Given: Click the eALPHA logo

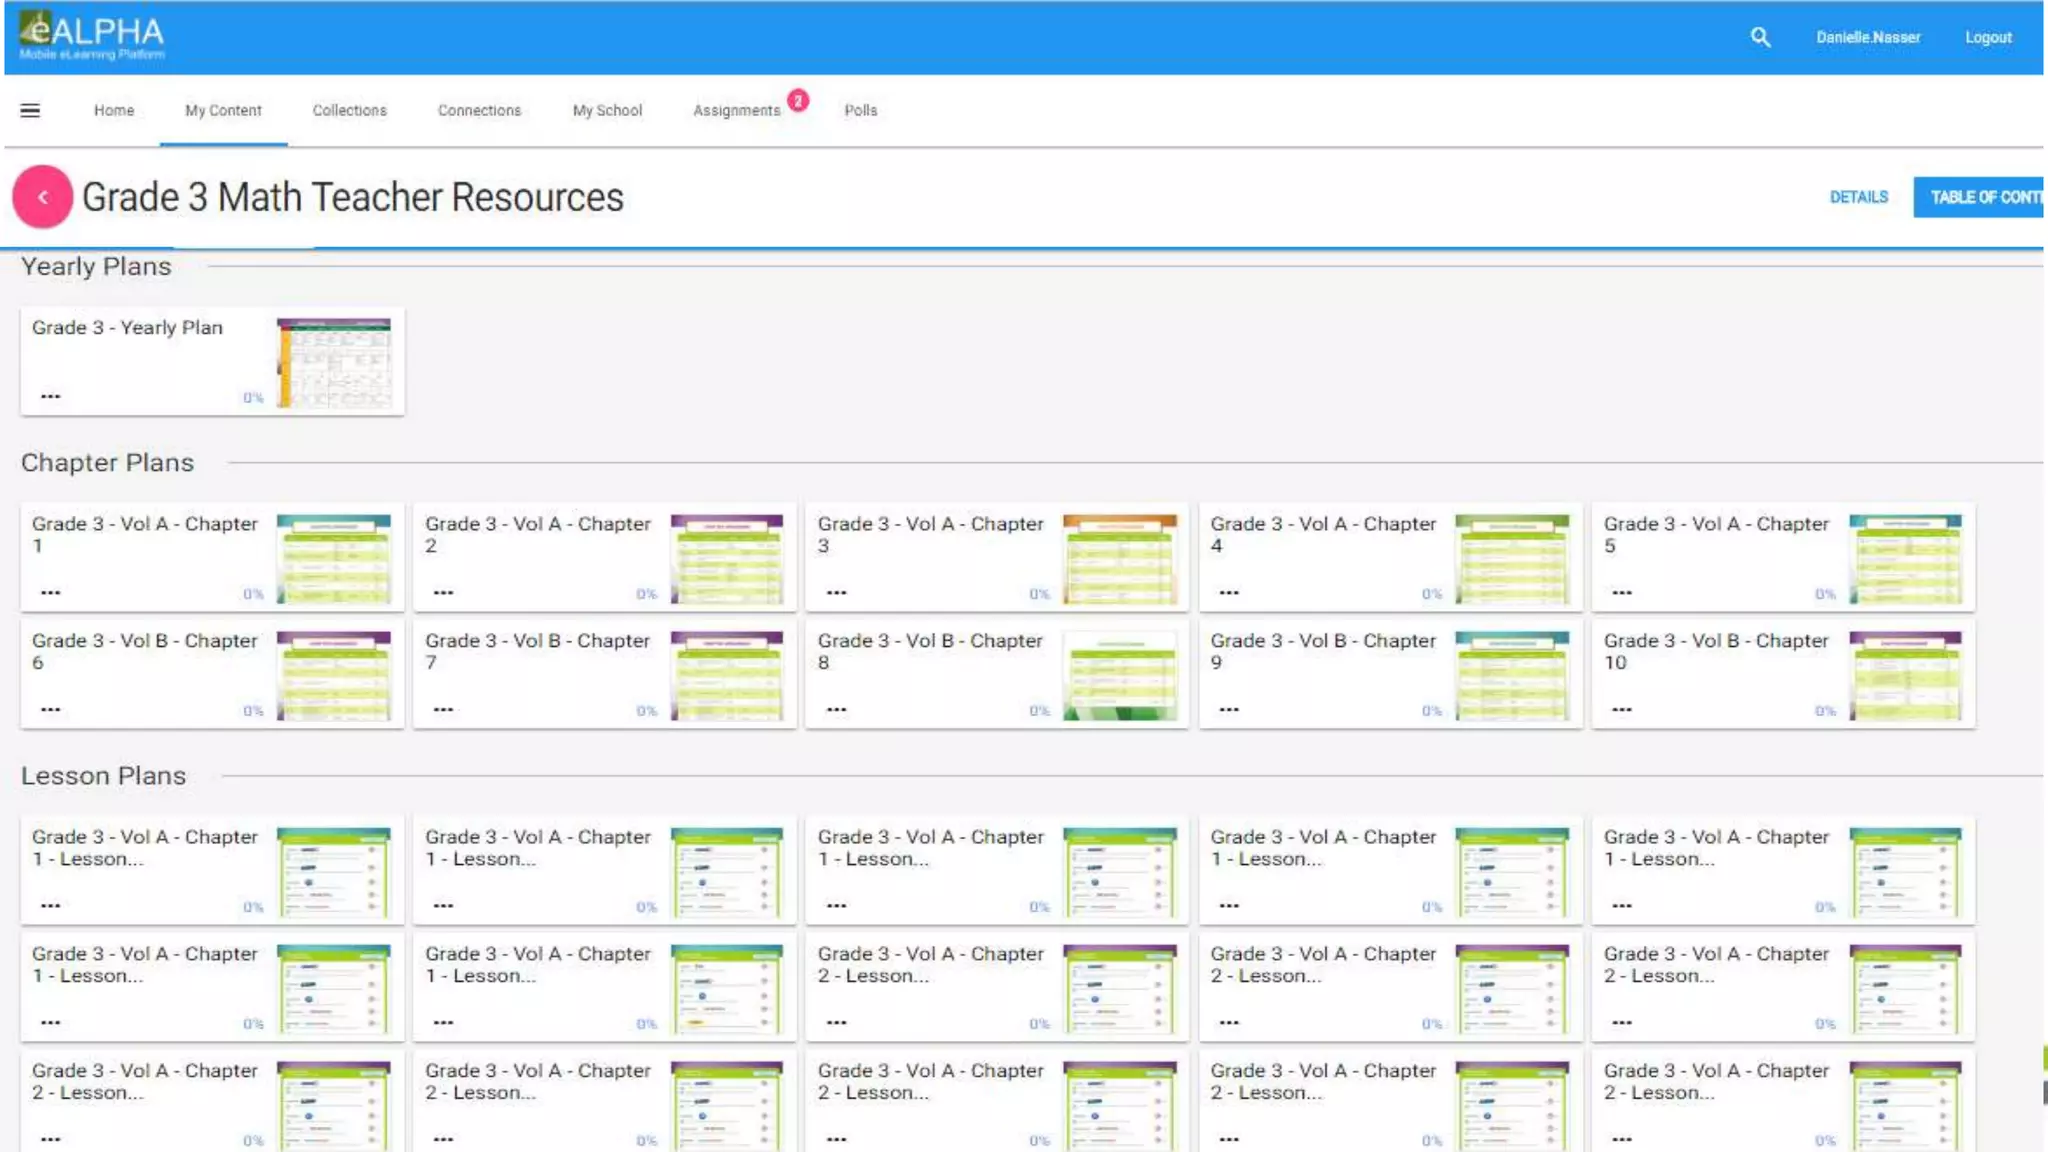Looking at the screenshot, I should point(92,37).
